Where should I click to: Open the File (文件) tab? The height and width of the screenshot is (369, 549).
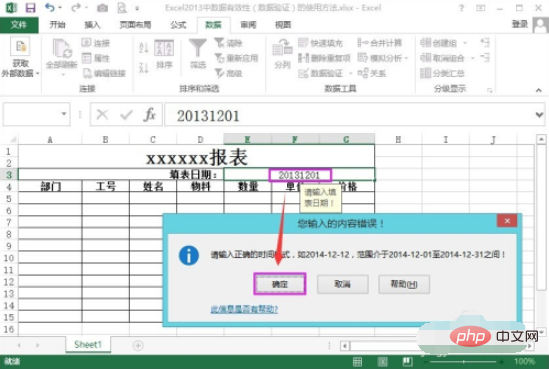pos(19,25)
